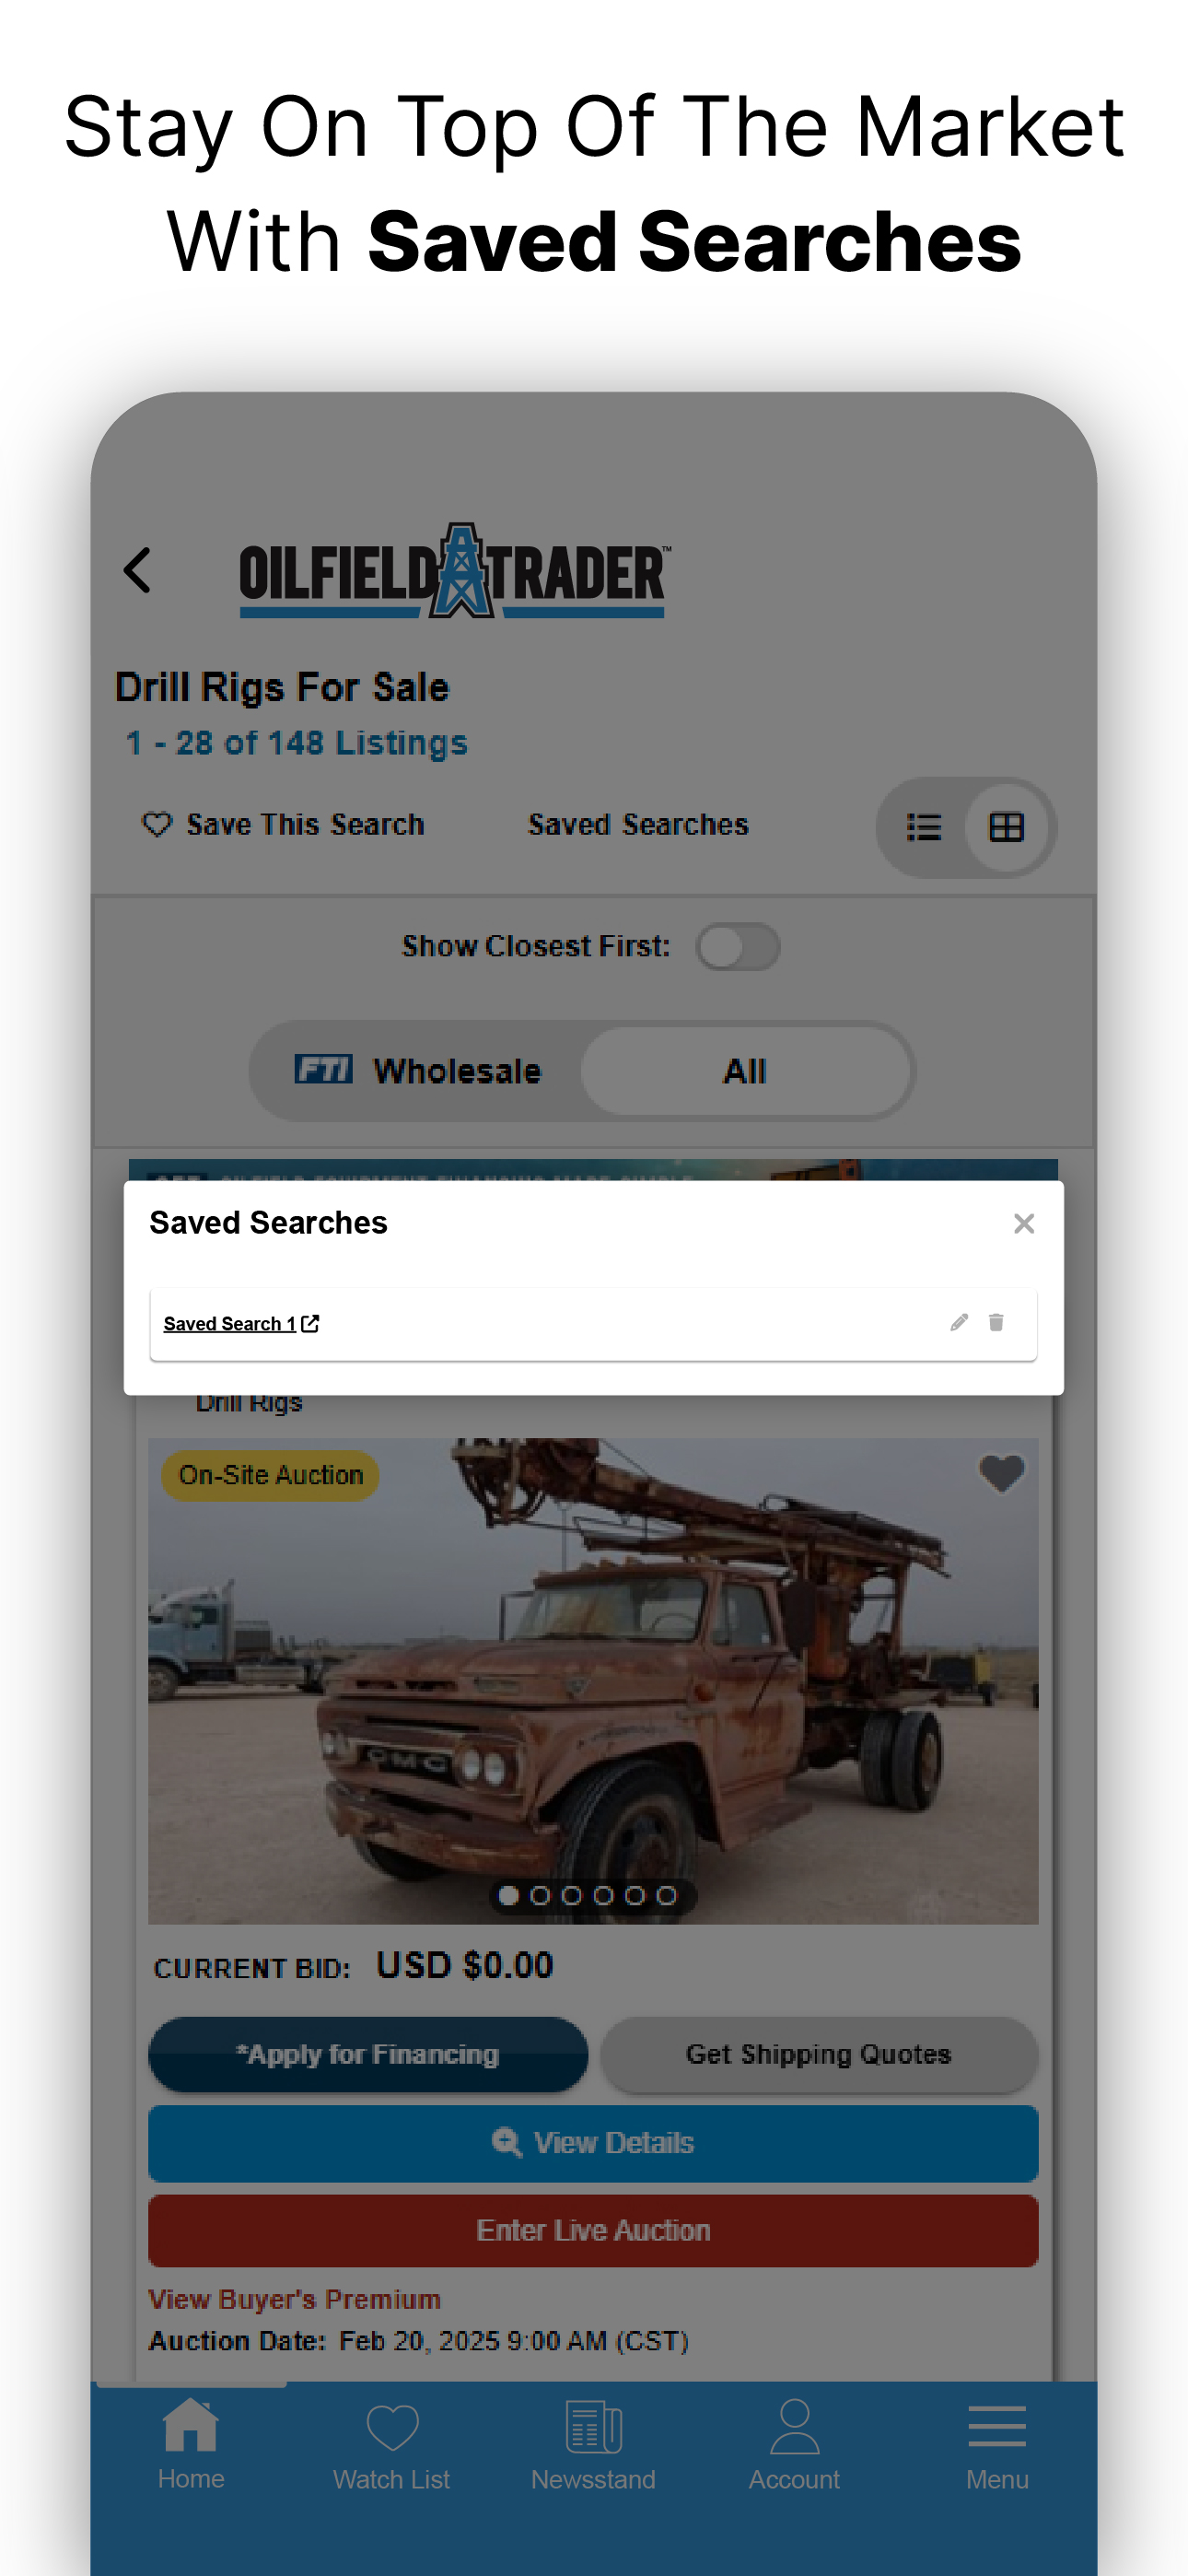Switch to list view icon
The height and width of the screenshot is (2576, 1188).
[923, 827]
